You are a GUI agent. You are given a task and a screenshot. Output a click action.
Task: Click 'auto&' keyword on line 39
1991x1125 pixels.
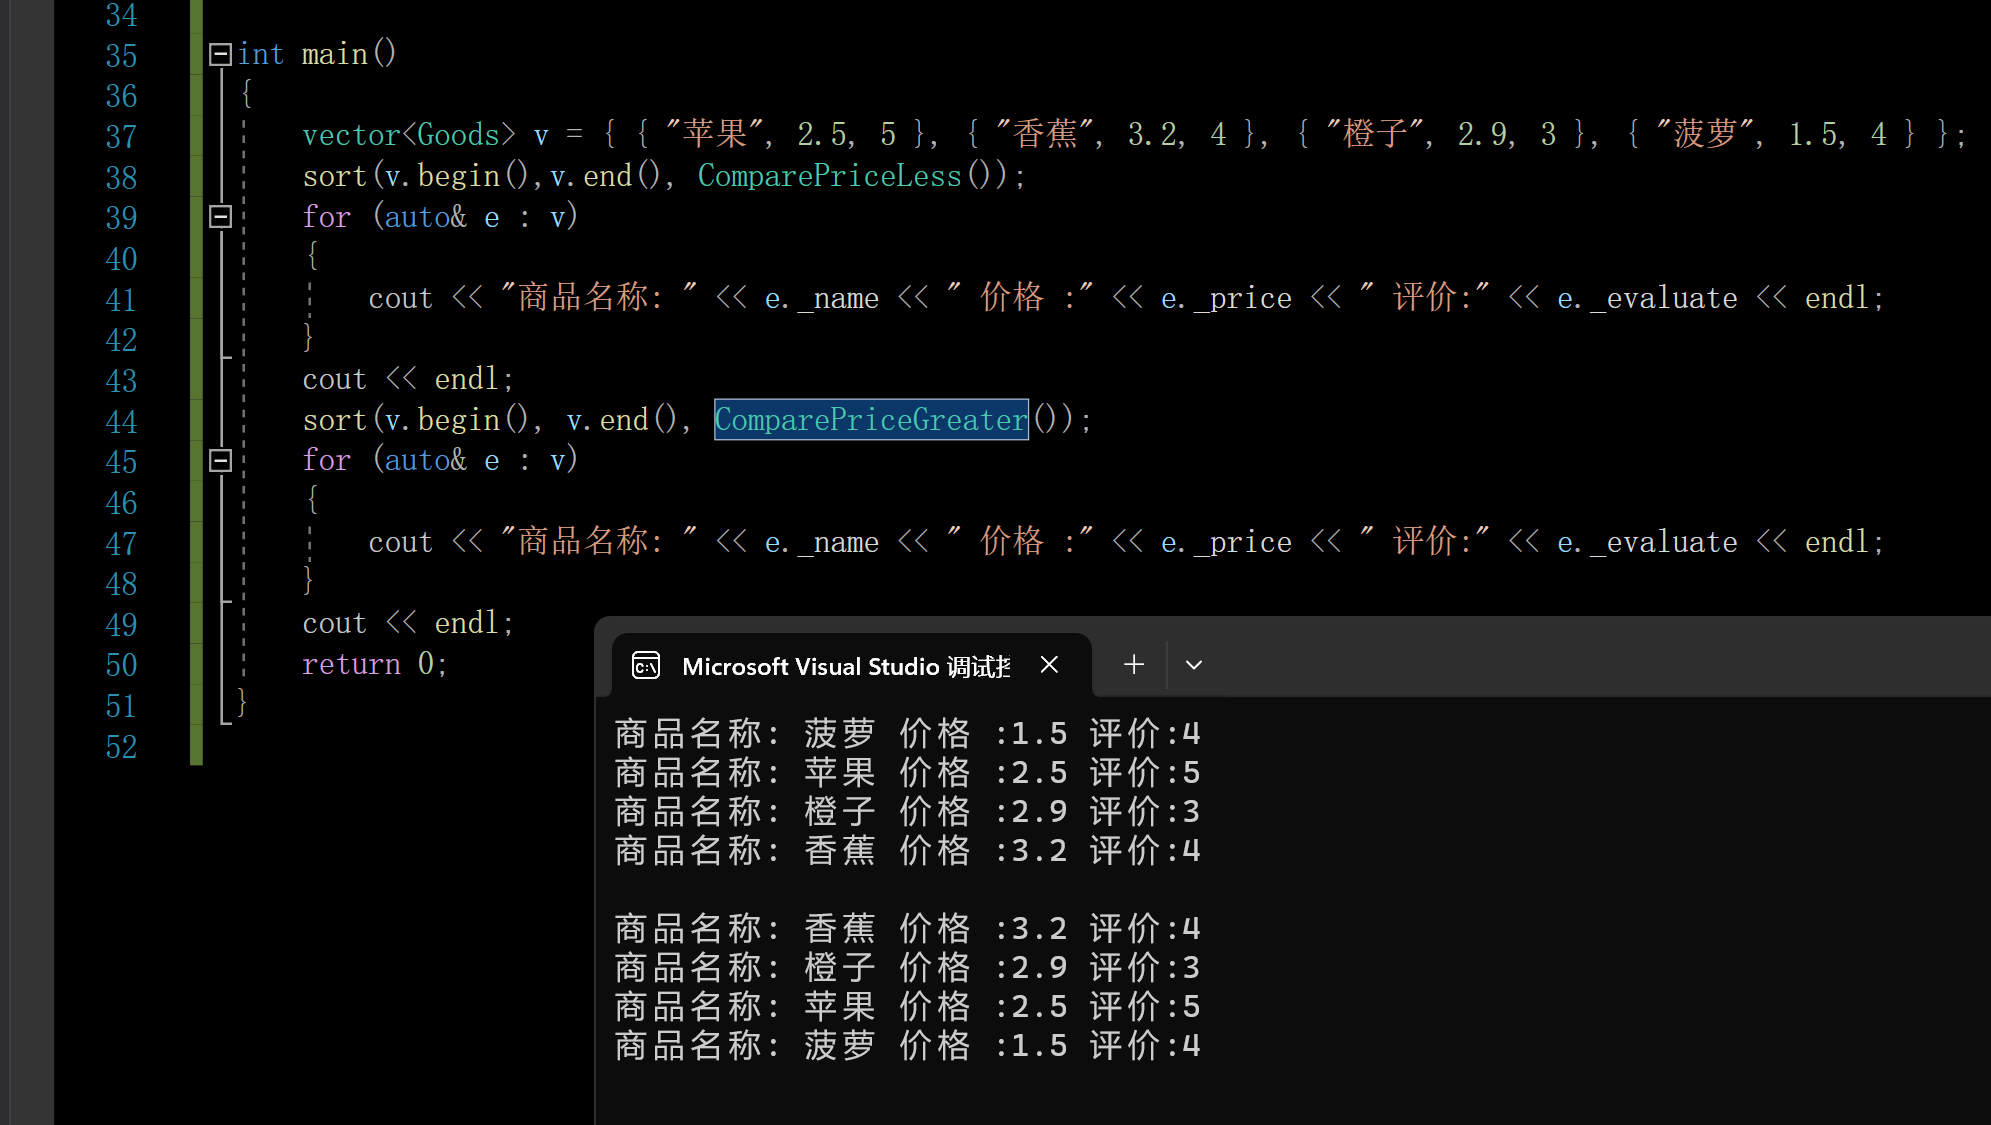[x=425, y=217]
